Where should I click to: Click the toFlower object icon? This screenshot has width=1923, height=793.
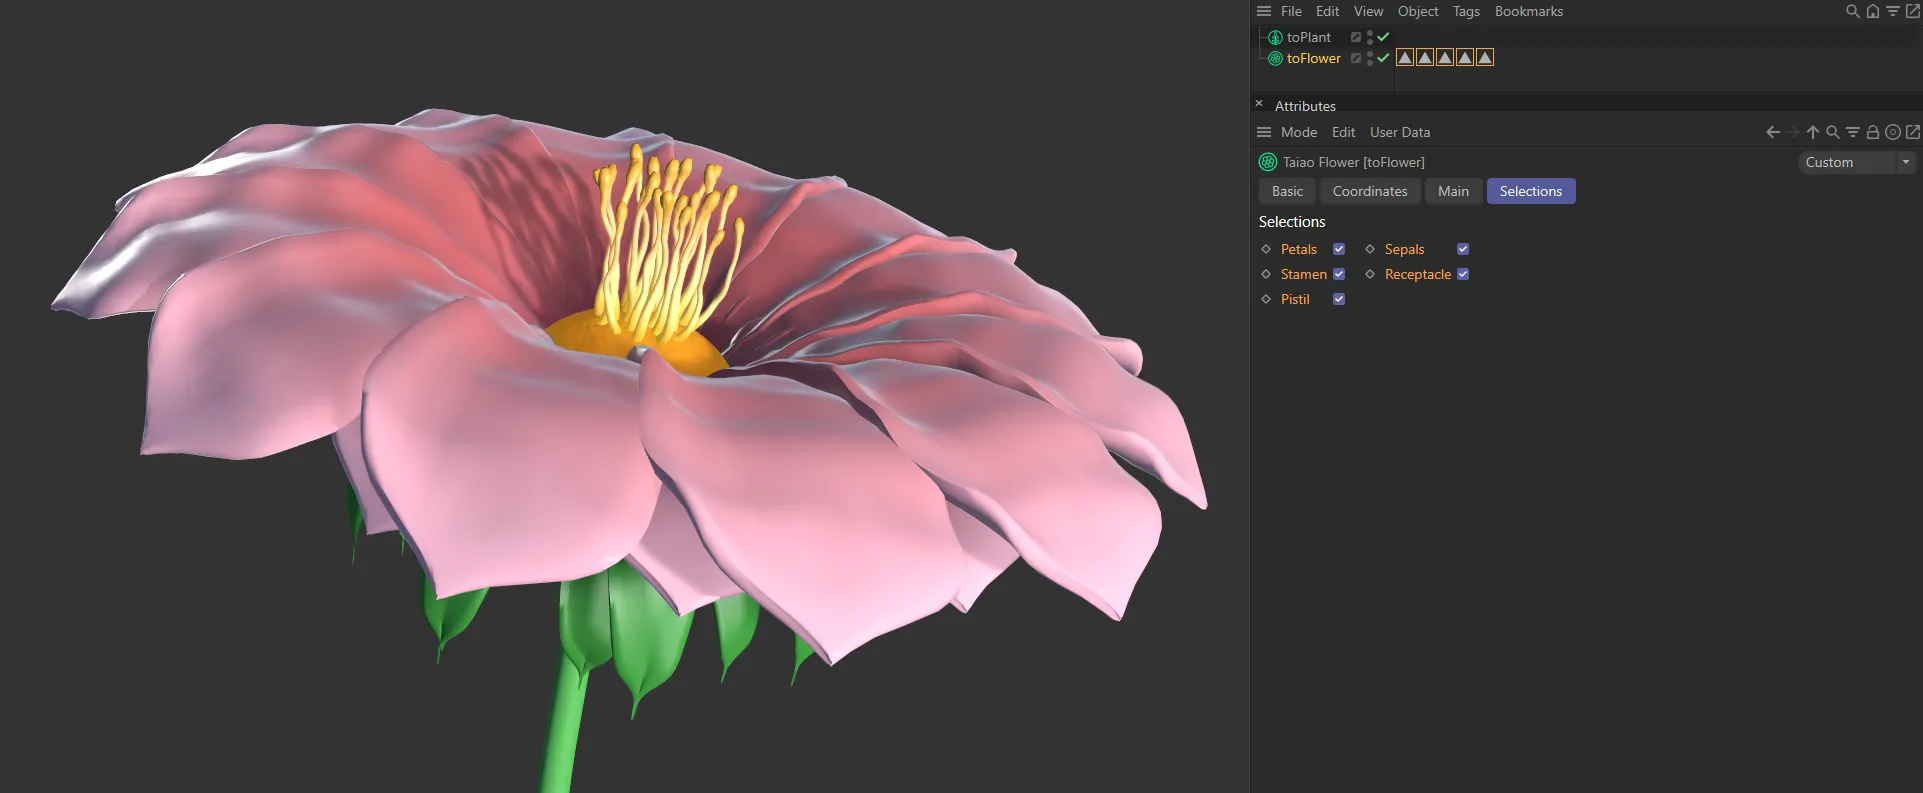(1275, 58)
